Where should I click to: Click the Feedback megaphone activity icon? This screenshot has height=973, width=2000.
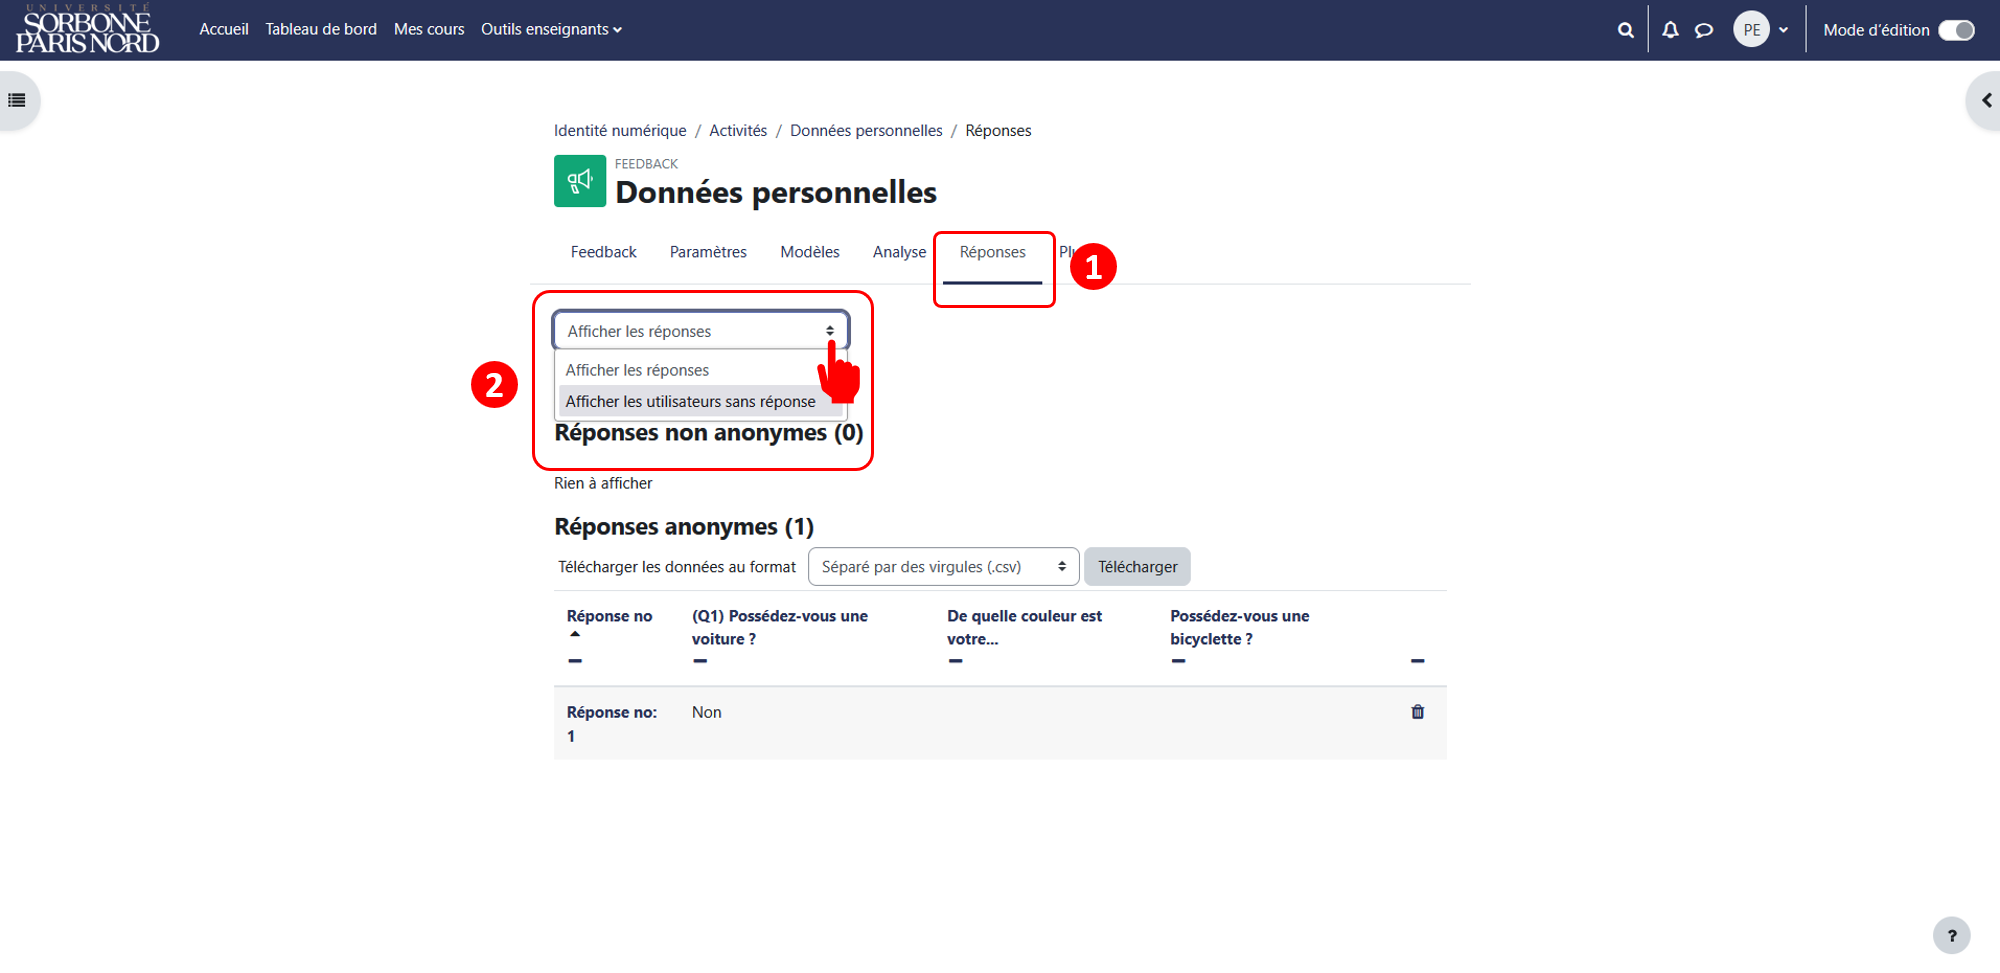coord(580,181)
